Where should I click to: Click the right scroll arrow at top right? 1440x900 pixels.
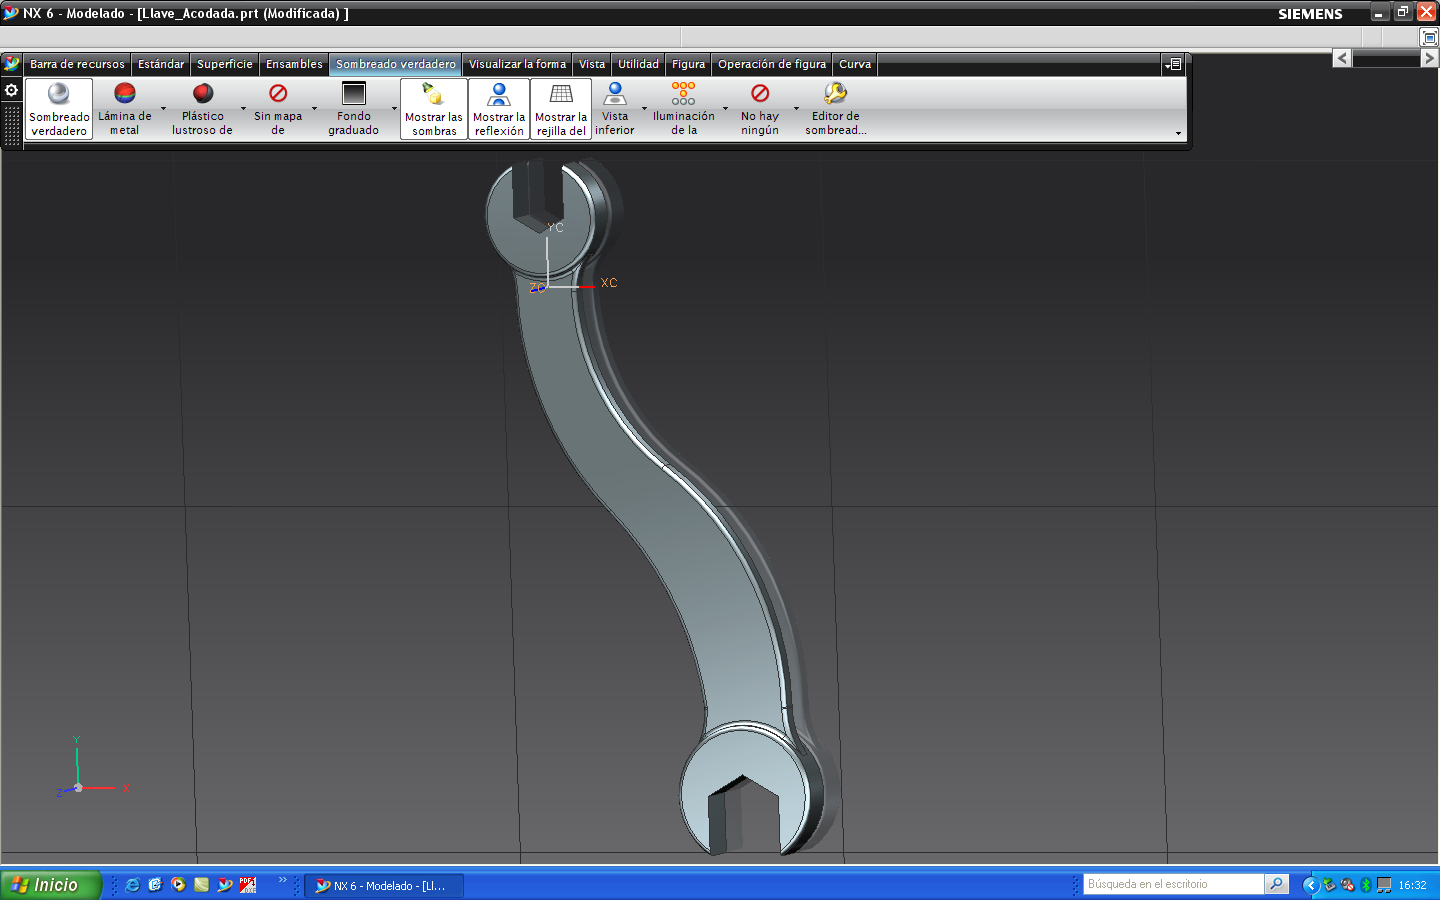coord(1429,58)
